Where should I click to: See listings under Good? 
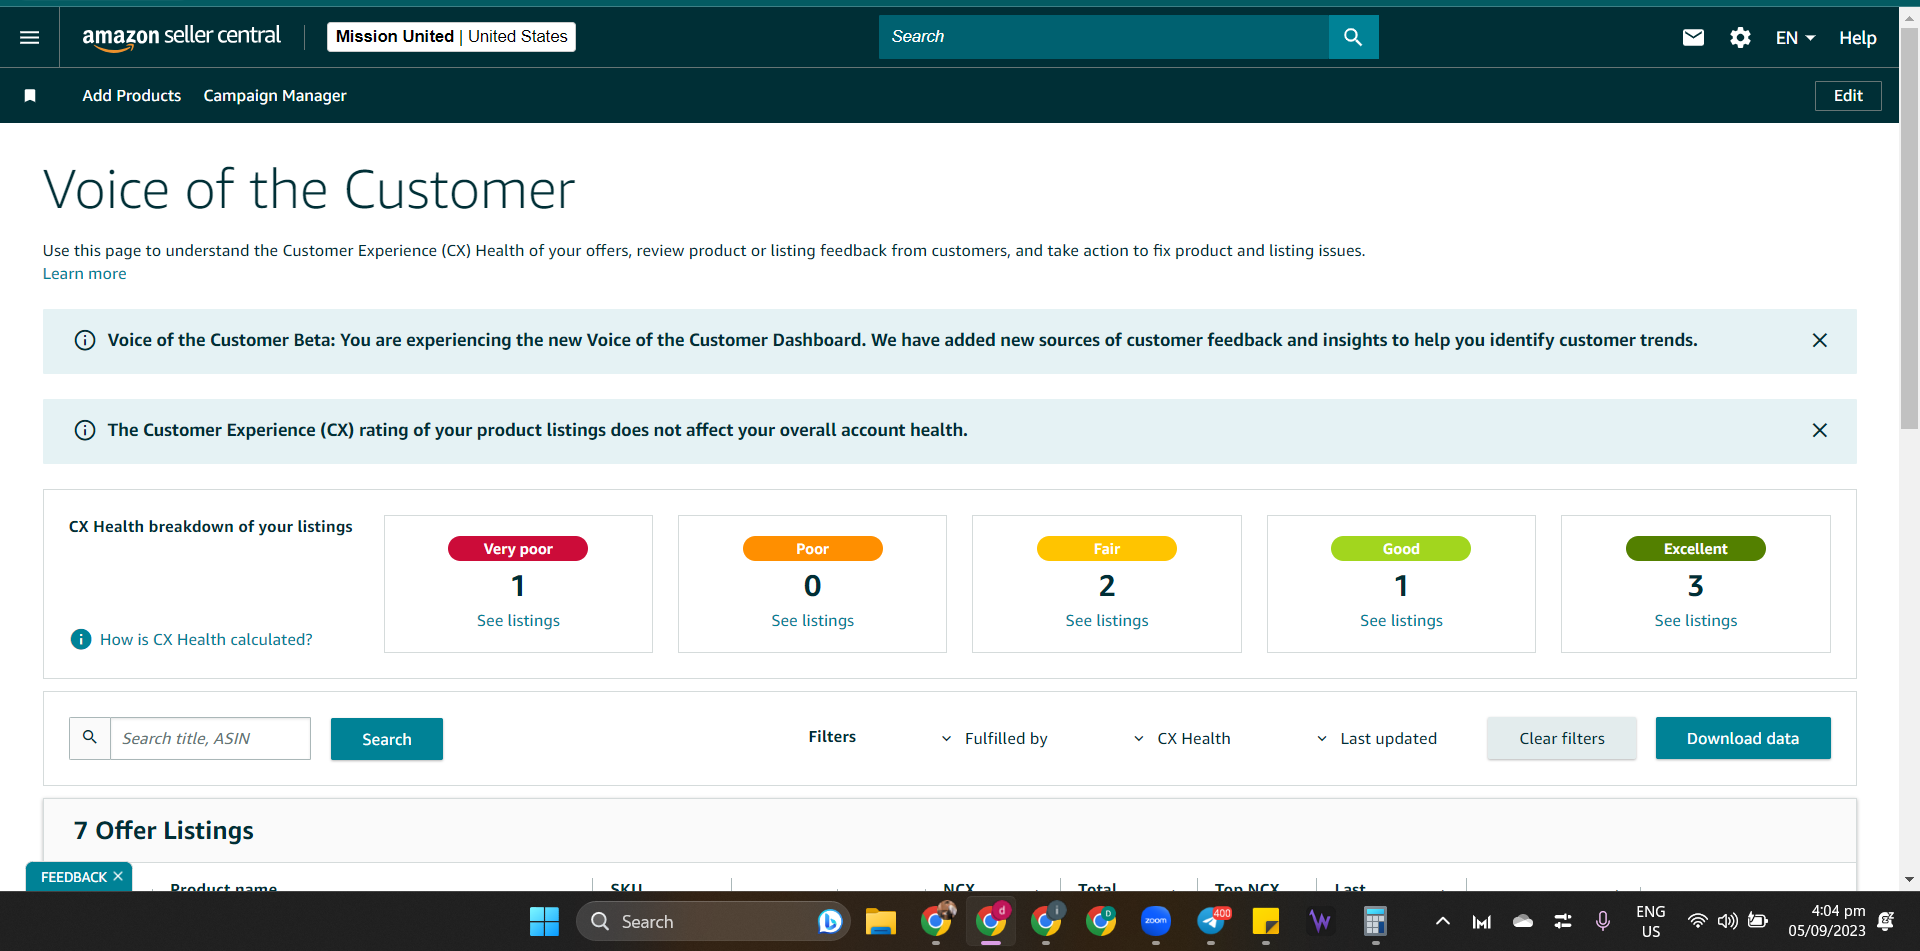(x=1401, y=621)
